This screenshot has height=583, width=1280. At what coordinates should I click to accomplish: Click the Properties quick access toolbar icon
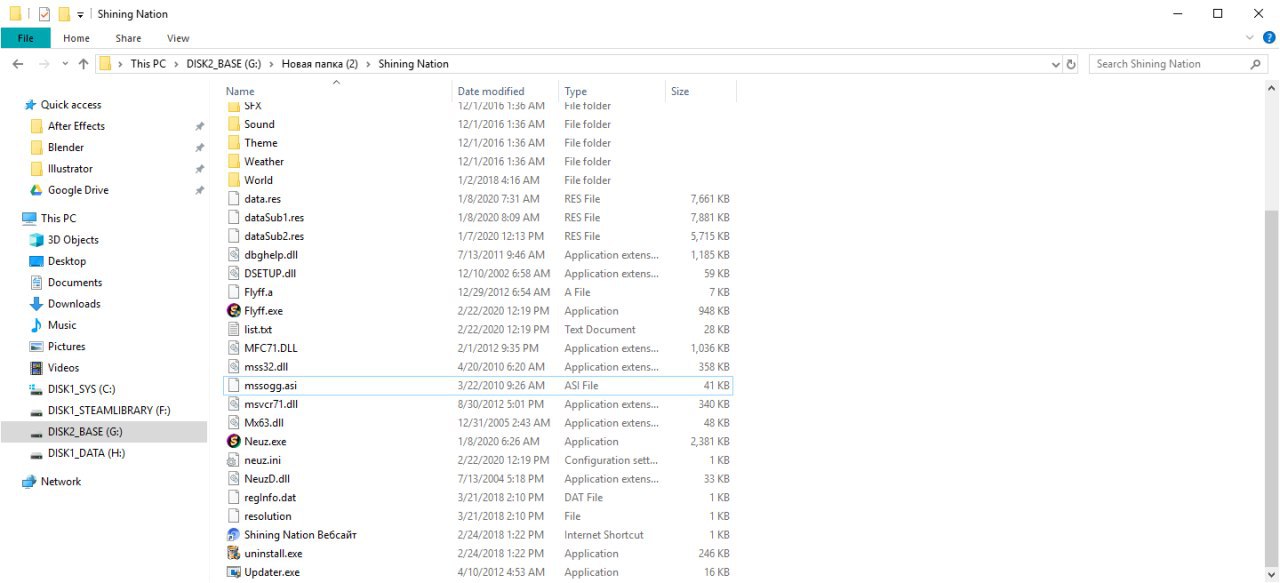coord(44,14)
